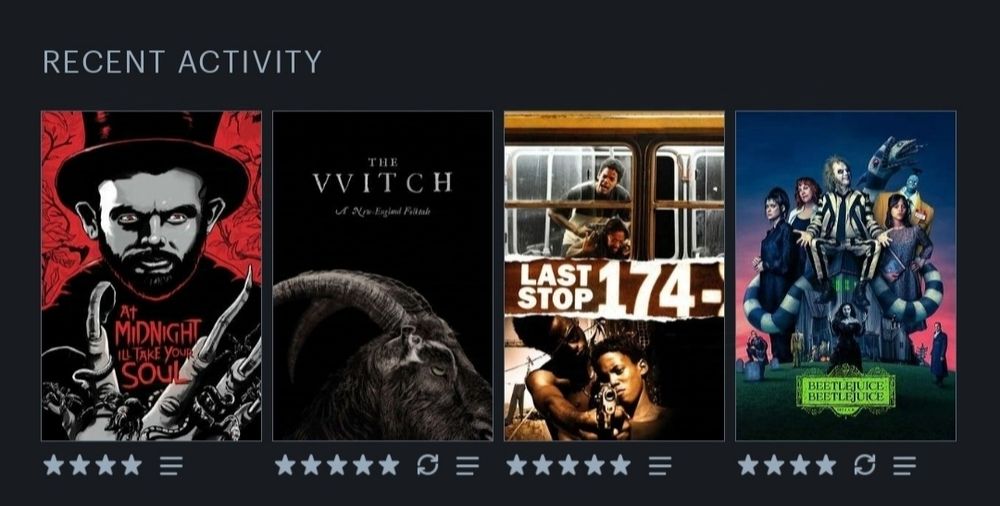The width and height of the screenshot is (1000, 506).
Task: Click the rewatch icon under The Witch
Action: point(427,465)
